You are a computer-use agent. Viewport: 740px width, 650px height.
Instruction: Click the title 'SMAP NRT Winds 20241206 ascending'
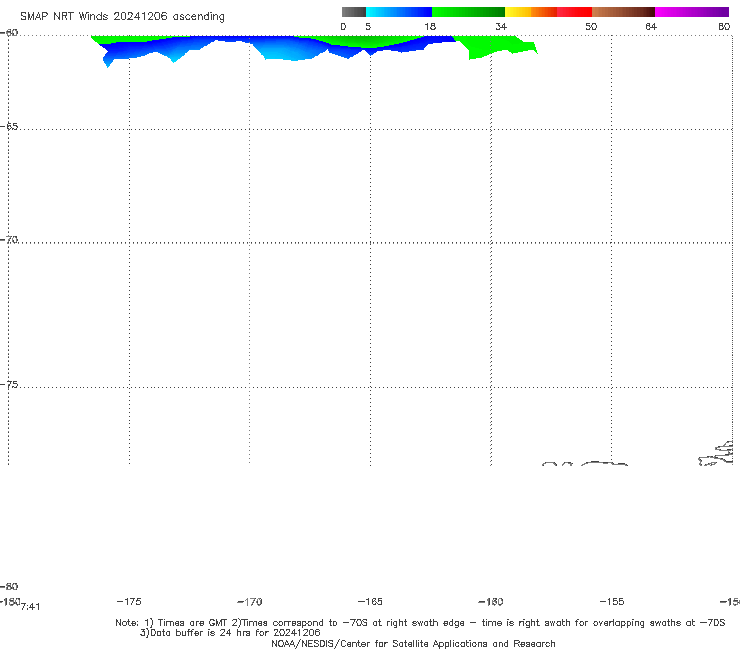pyautogui.click(x=122, y=17)
